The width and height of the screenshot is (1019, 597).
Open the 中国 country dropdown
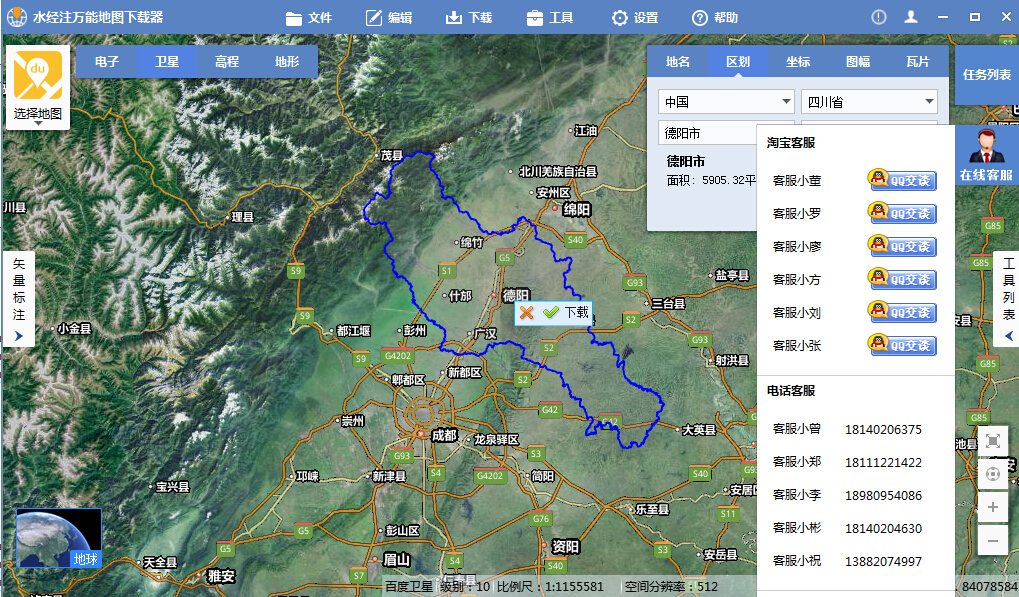tap(726, 101)
